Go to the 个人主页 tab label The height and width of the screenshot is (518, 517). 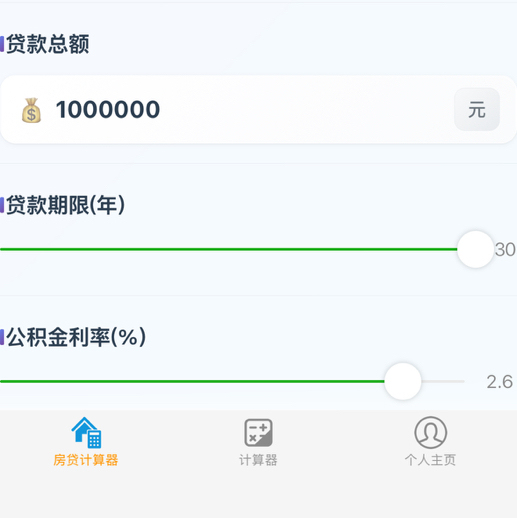pyautogui.click(x=430, y=460)
